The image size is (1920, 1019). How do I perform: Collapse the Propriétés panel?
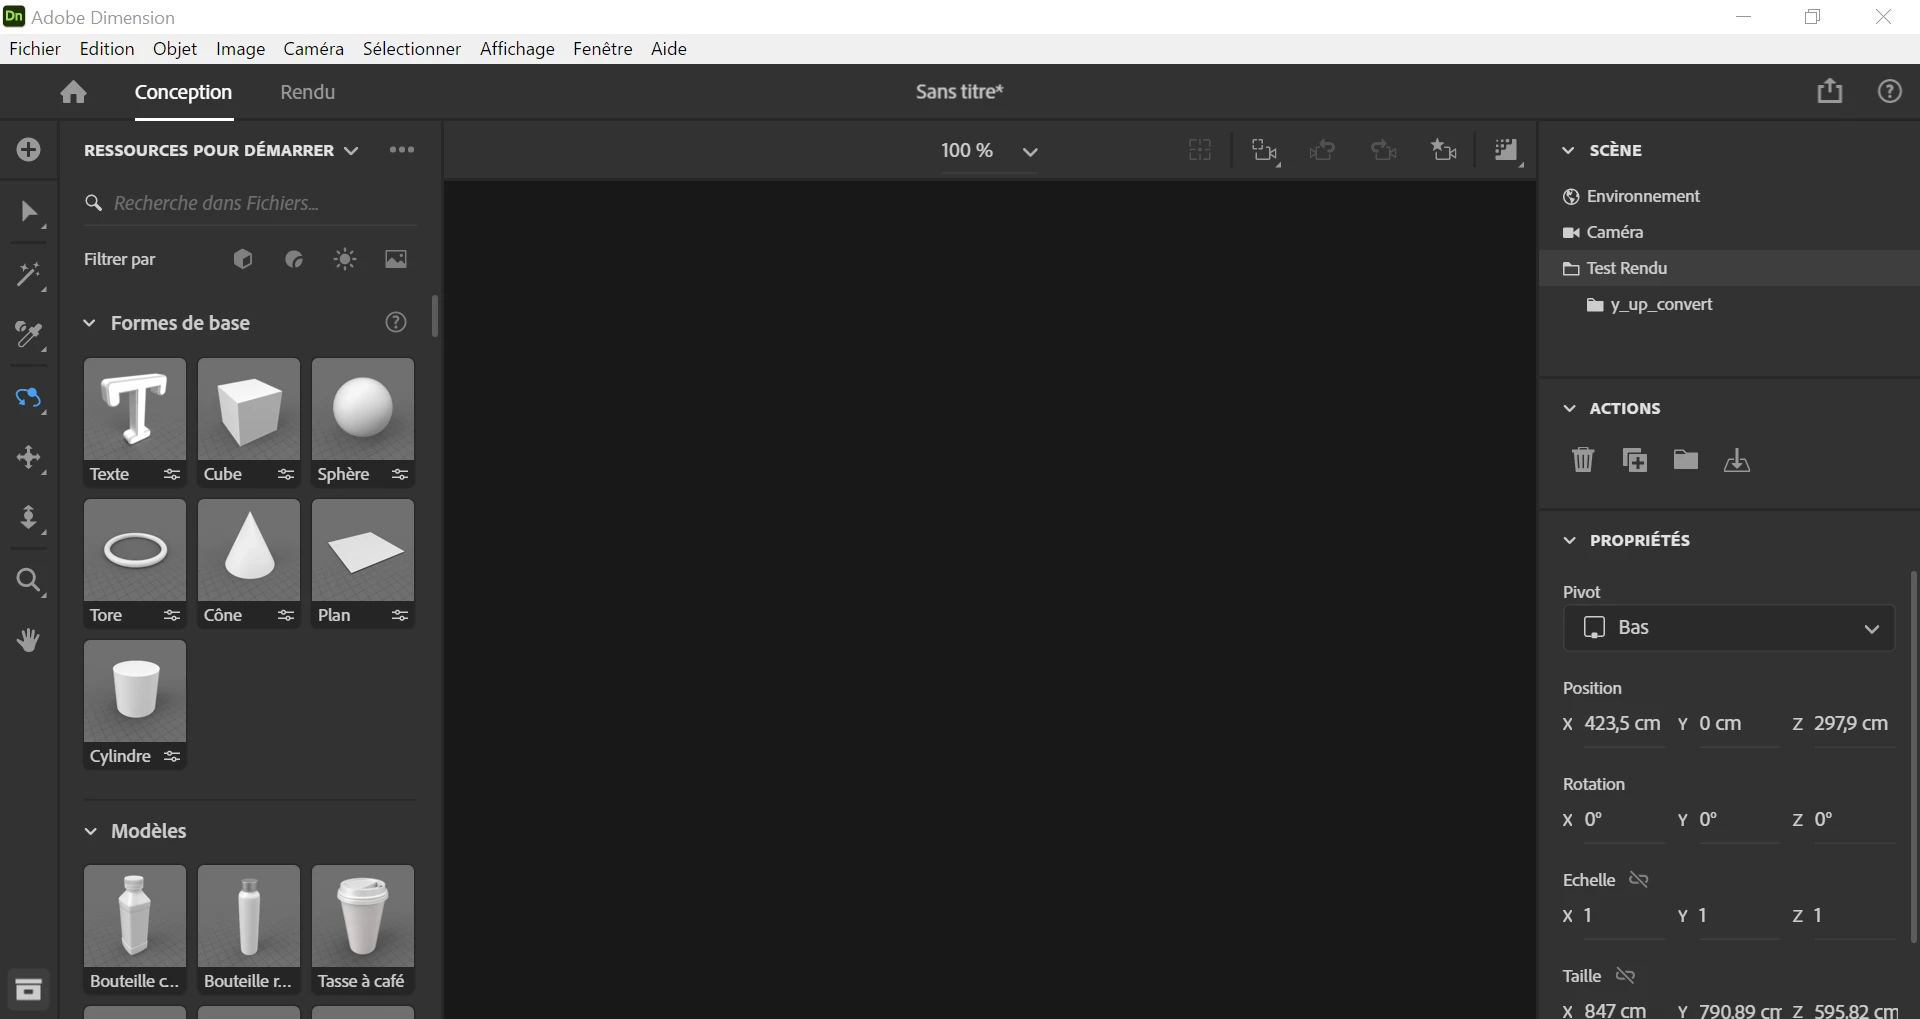tap(1569, 540)
